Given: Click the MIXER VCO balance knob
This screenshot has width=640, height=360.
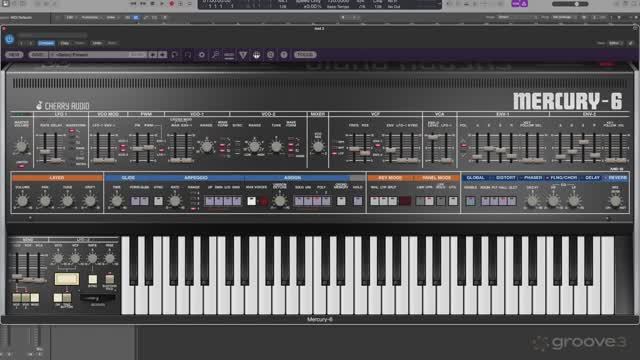Looking at the screenshot, I should [318, 147].
